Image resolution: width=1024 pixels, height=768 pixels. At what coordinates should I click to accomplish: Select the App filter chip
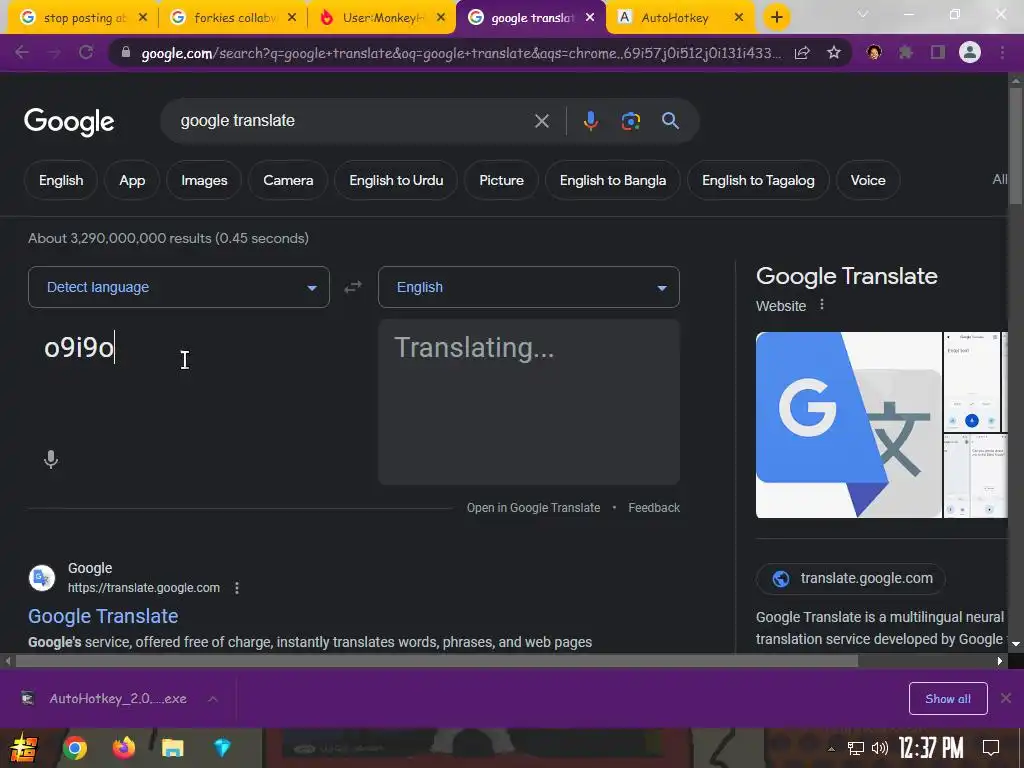tap(132, 180)
